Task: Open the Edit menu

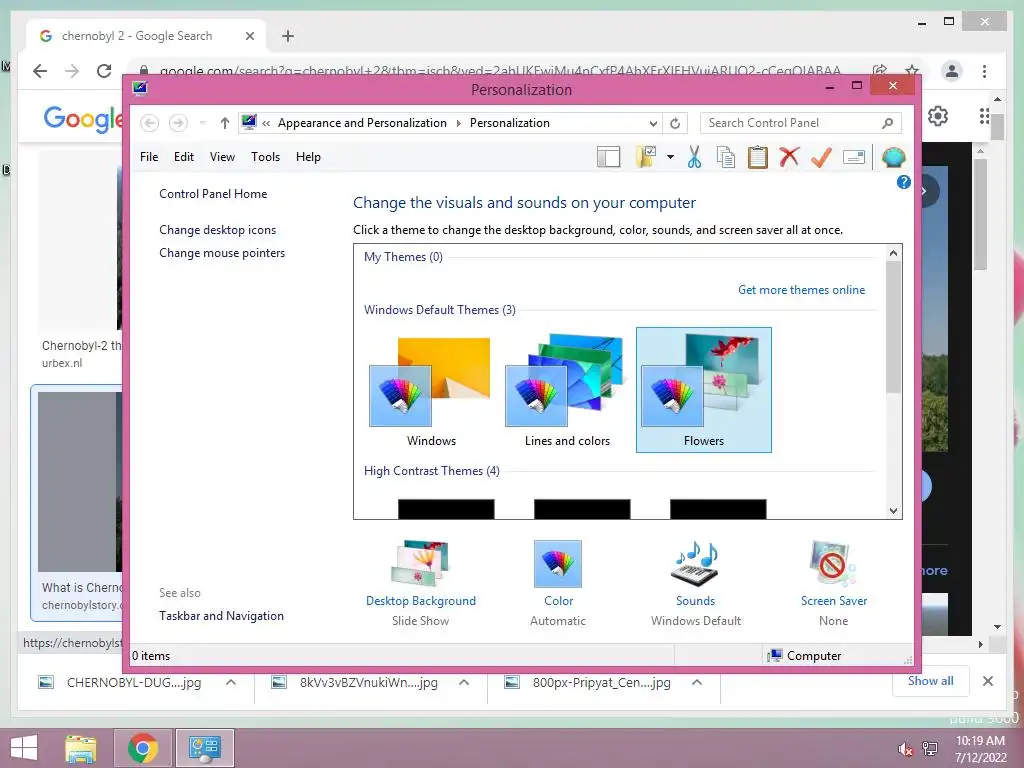Action: (x=184, y=157)
